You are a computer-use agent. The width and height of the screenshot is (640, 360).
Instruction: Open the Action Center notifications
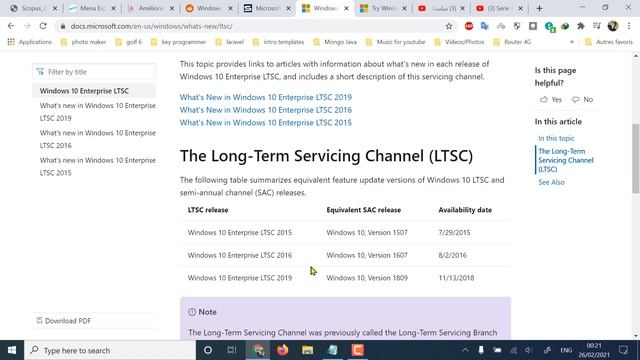[623, 350]
